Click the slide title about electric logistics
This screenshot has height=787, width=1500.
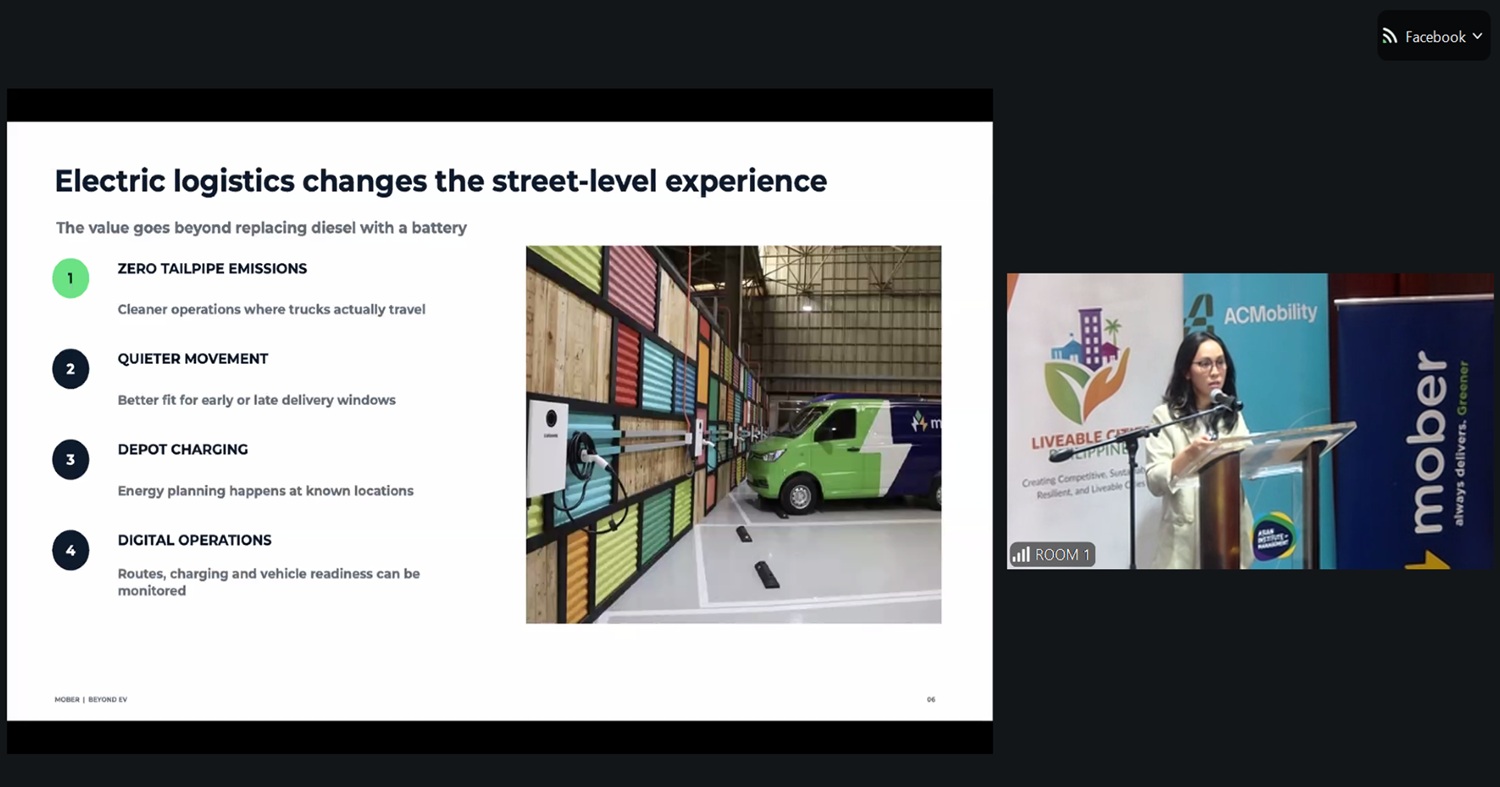[x=440, y=181]
